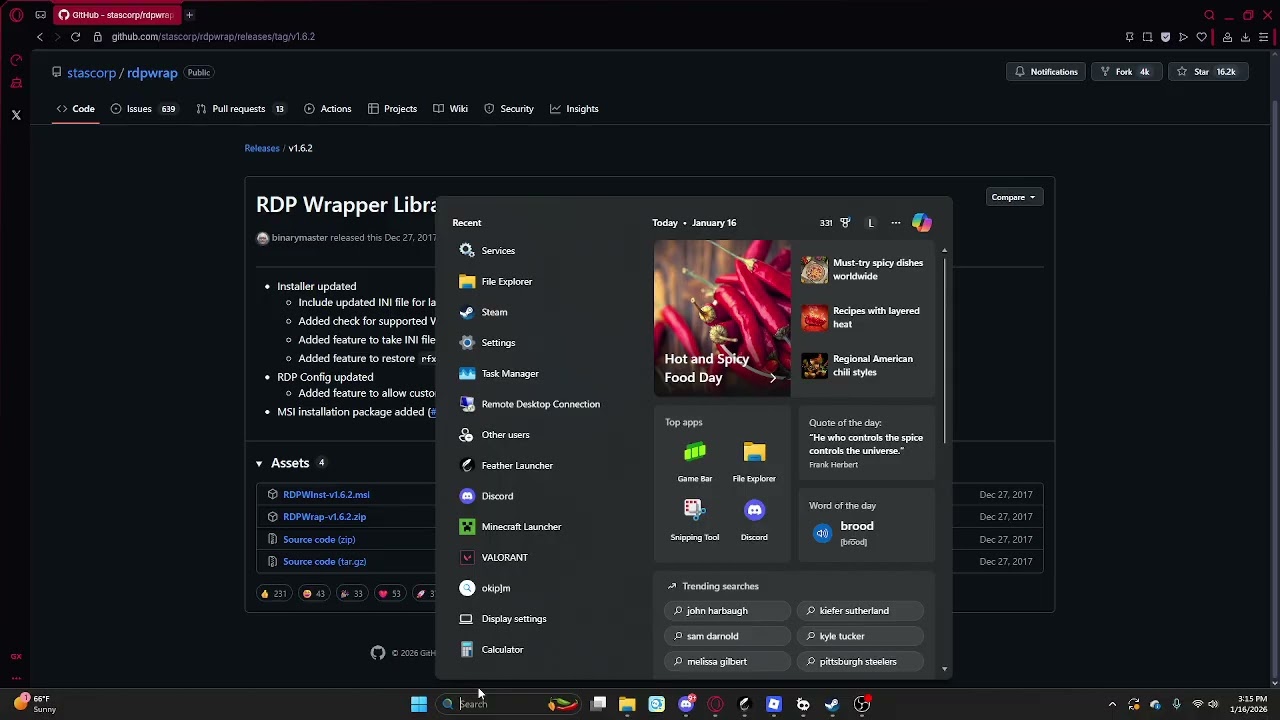Go to the Actions tab
The height and width of the screenshot is (720, 1280).
tap(328, 109)
